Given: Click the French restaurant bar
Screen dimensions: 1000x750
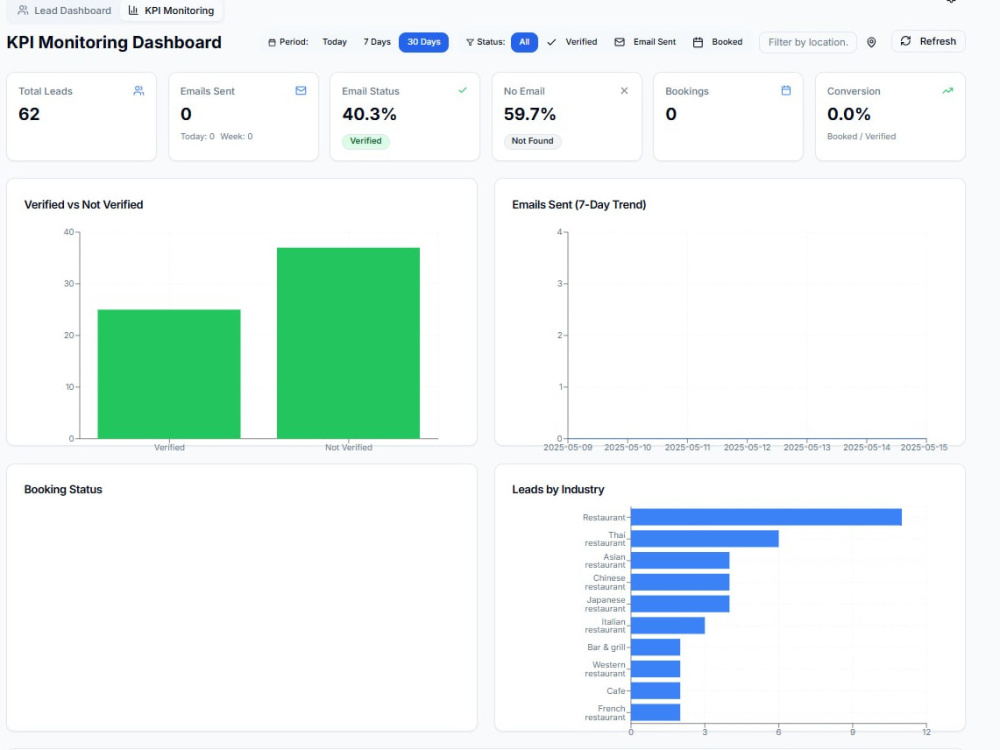Looking at the screenshot, I should (x=656, y=712).
